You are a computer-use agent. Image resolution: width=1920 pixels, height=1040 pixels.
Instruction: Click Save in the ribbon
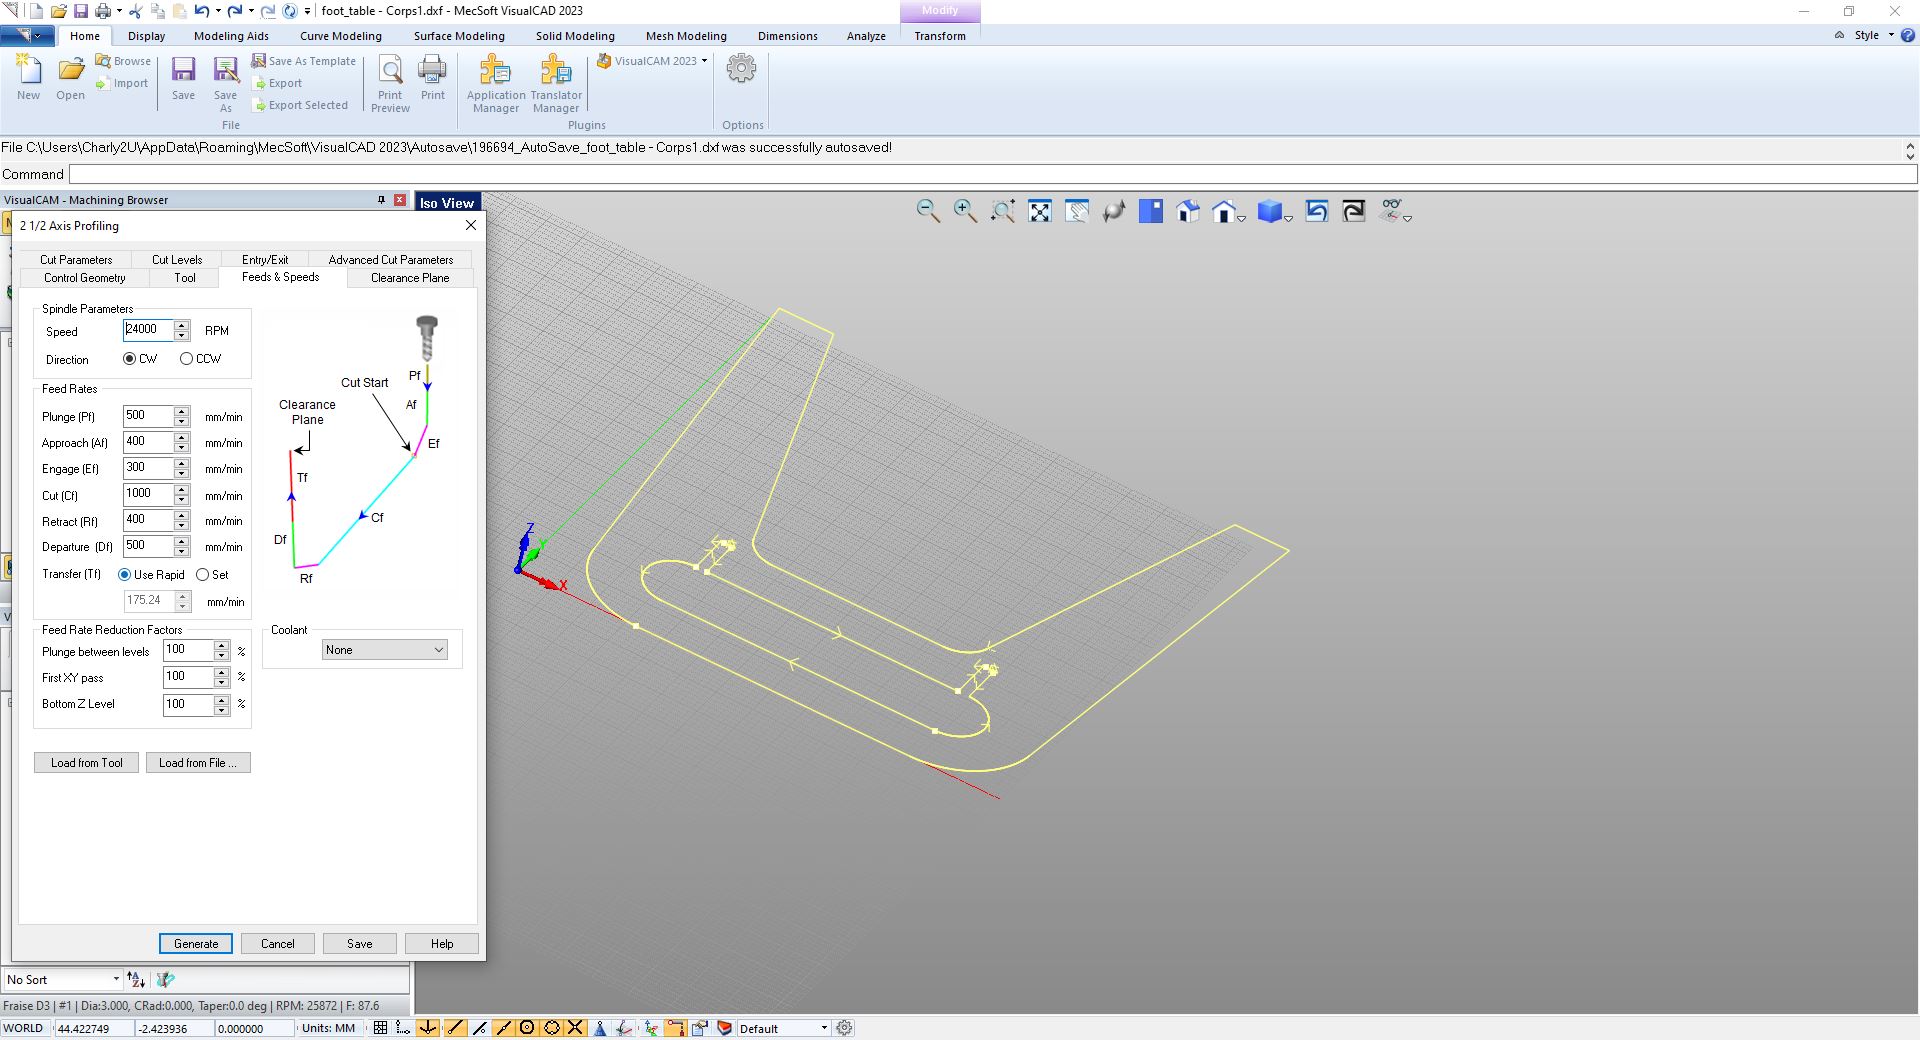point(183,78)
